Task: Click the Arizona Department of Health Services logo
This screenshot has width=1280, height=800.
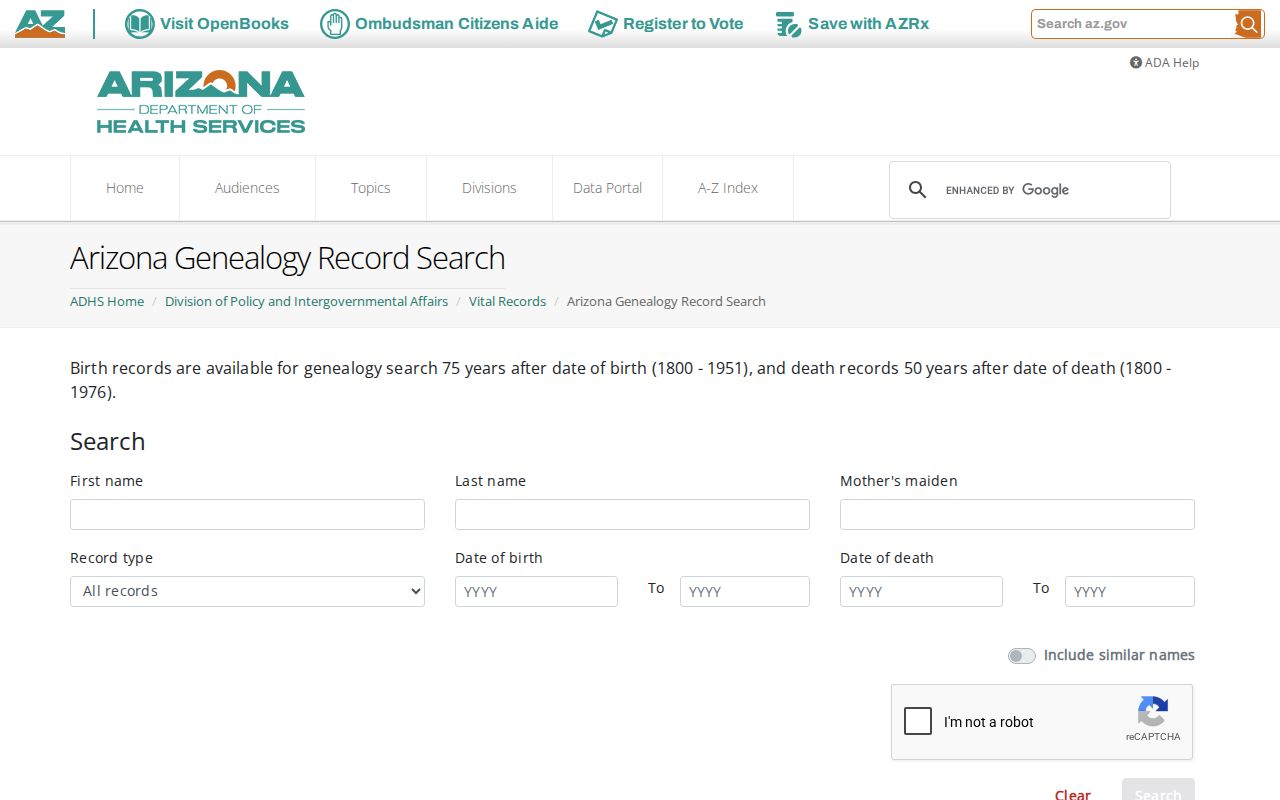Action: tap(201, 102)
